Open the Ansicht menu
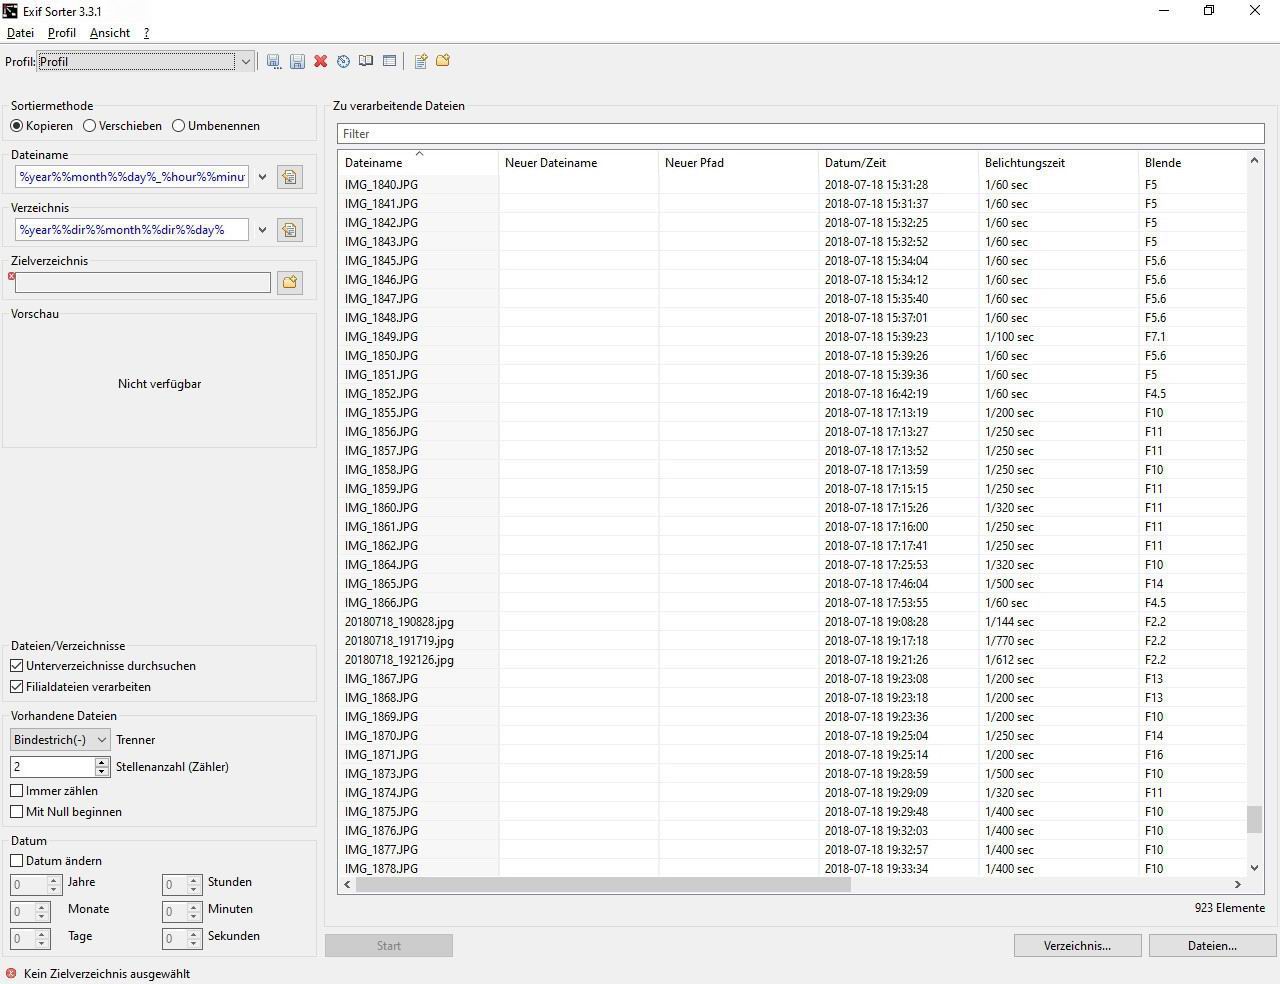 (x=109, y=33)
